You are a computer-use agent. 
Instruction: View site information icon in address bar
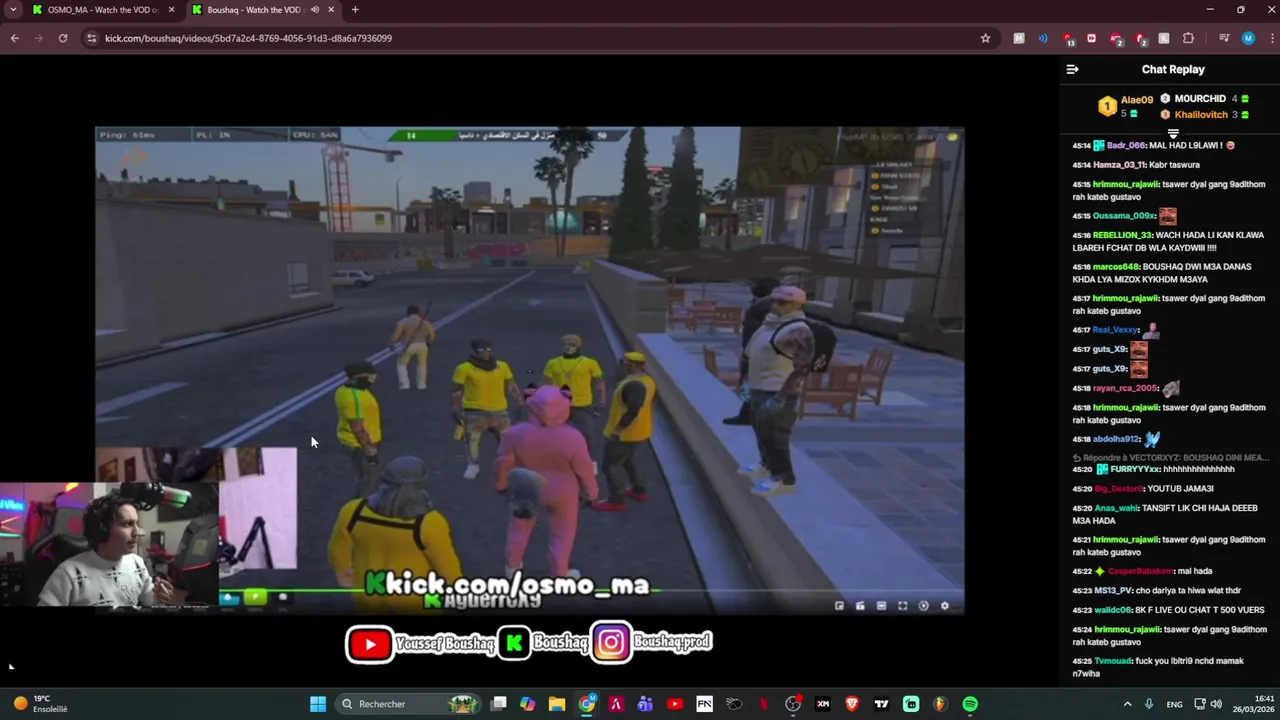(x=91, y=38)
